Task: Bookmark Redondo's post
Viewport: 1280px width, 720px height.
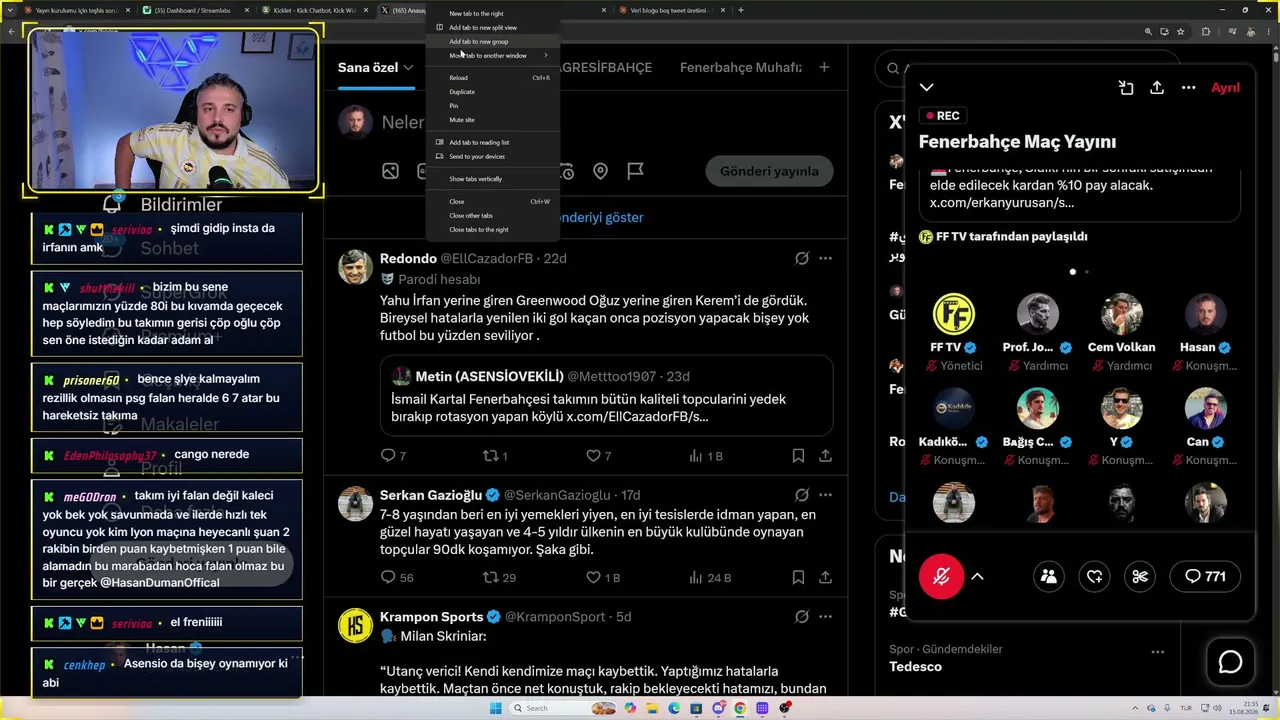Action: tap(798, 456)
